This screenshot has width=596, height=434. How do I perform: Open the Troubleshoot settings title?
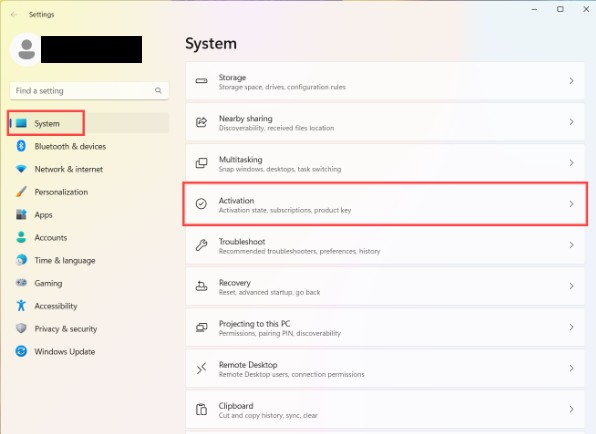pyautogui.click(x=242, y=241)
